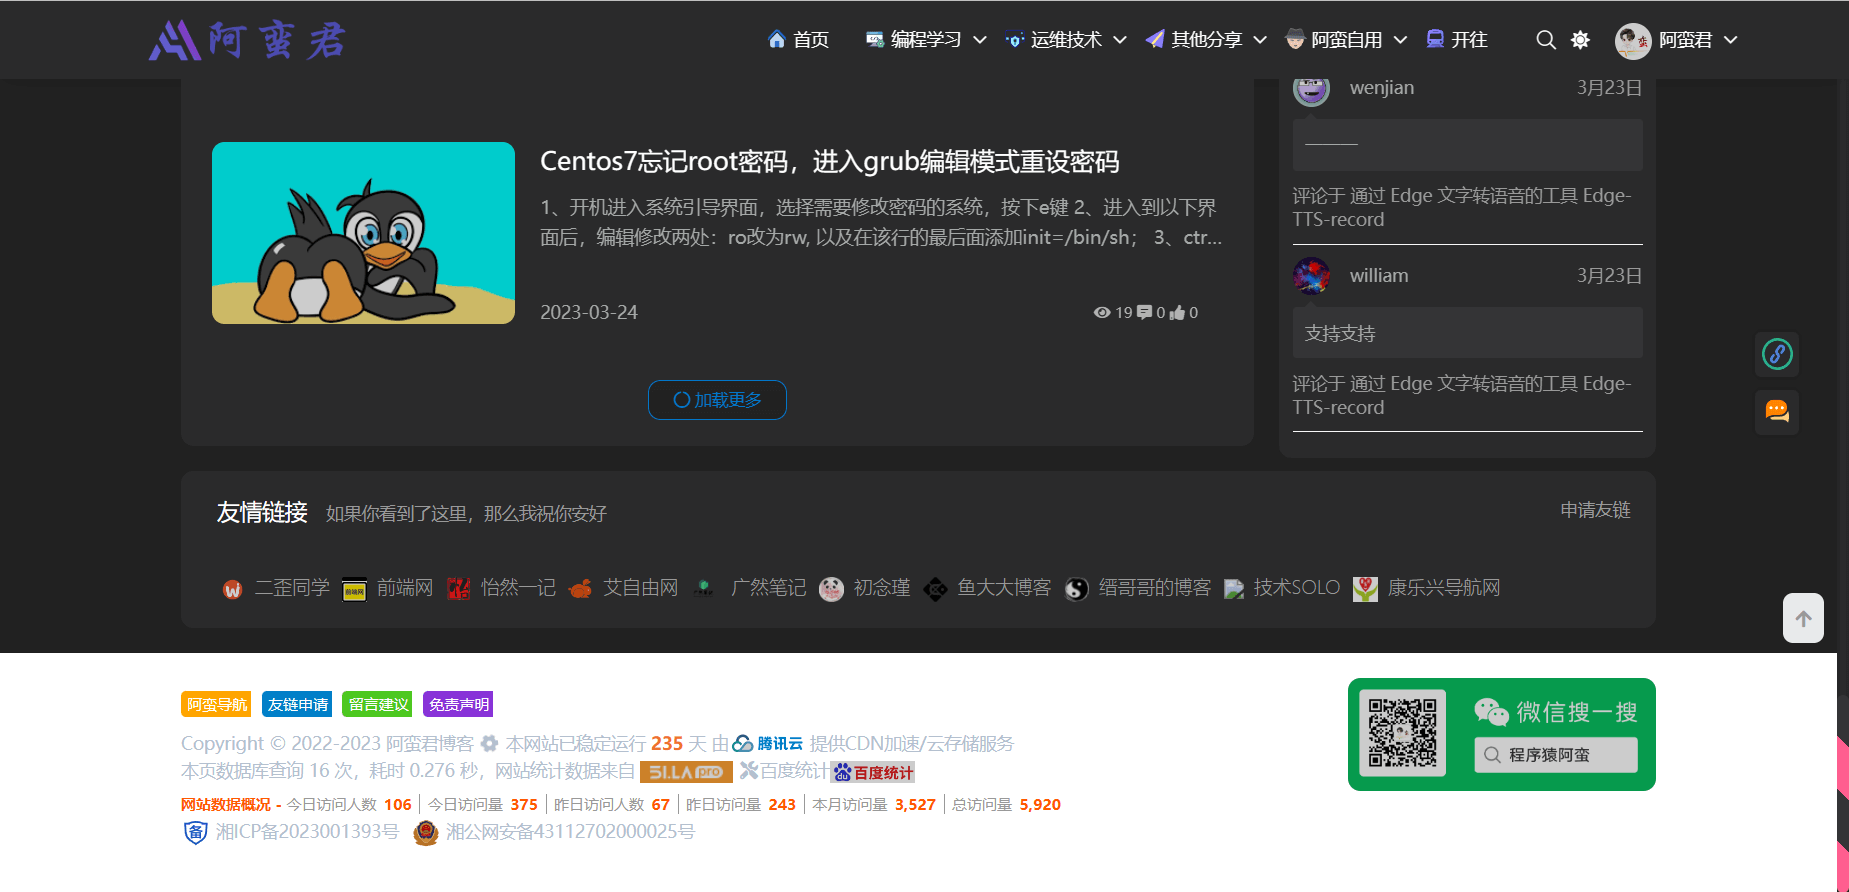Image resolution: width=1849 pixels, height=892 pixels.
Task: Click 申请友链 link
Action: point(1595,510)
